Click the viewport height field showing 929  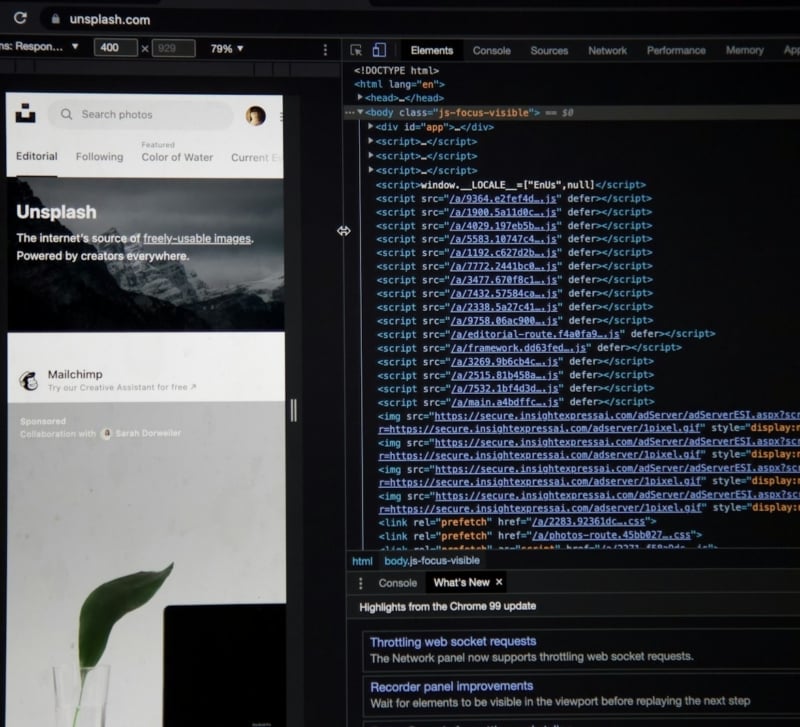click(173, 48)
